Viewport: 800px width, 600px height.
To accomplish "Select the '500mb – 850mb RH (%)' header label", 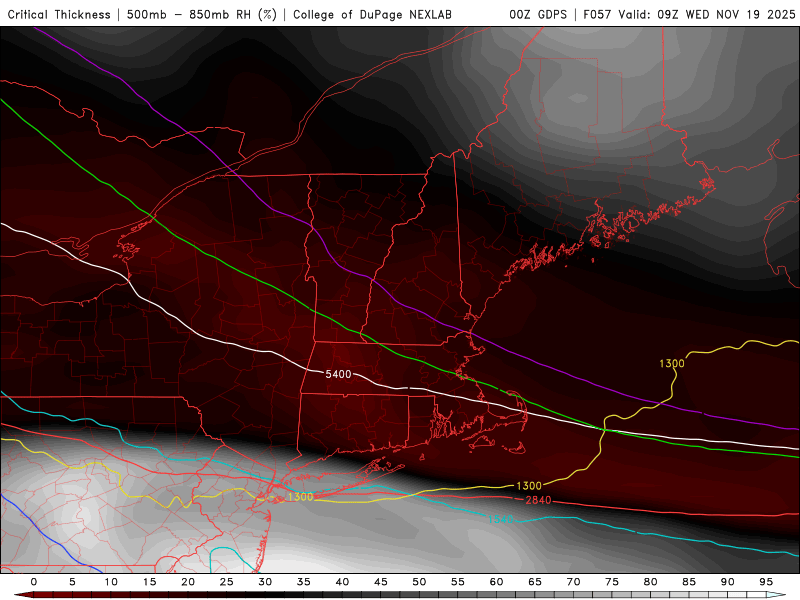I will pyautogui.click(x=202, y=15).
